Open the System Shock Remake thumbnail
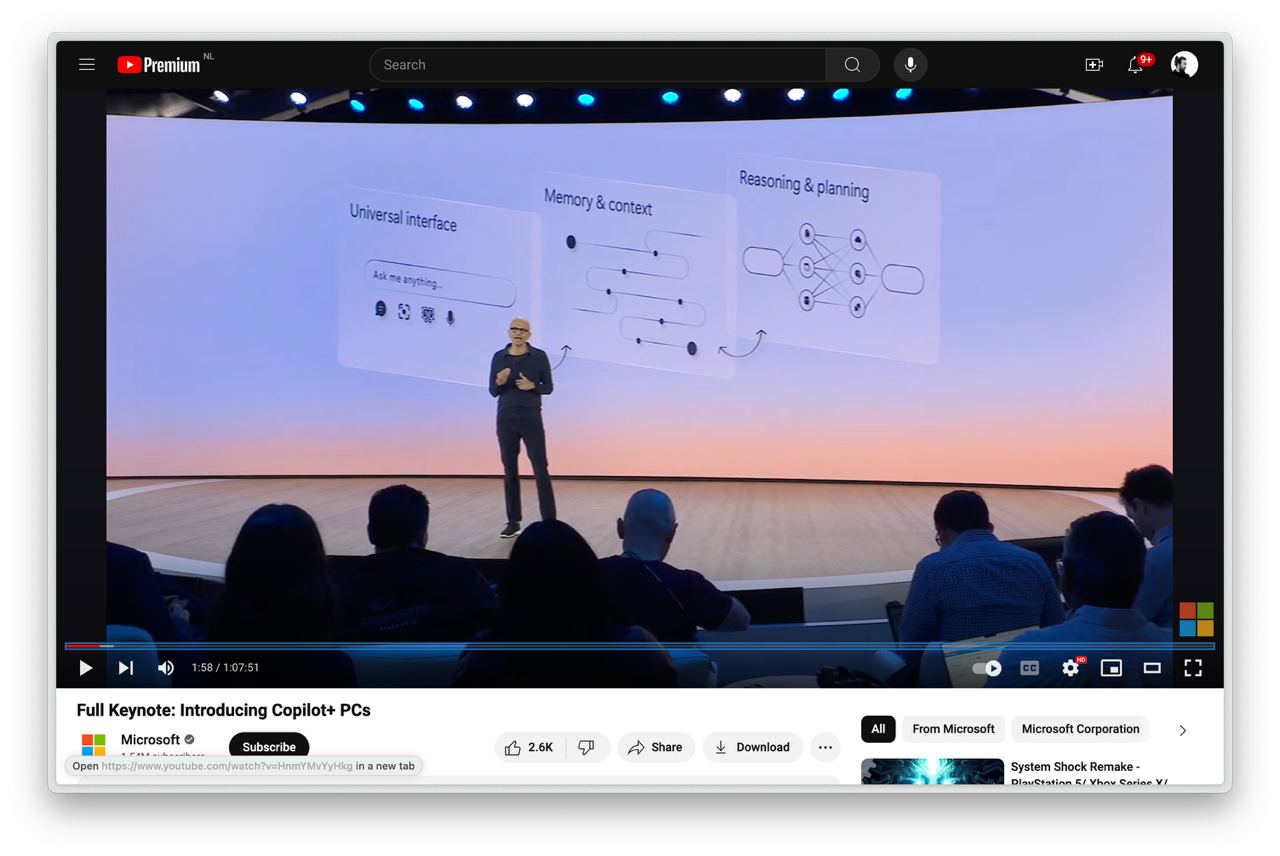 point(932,771)
